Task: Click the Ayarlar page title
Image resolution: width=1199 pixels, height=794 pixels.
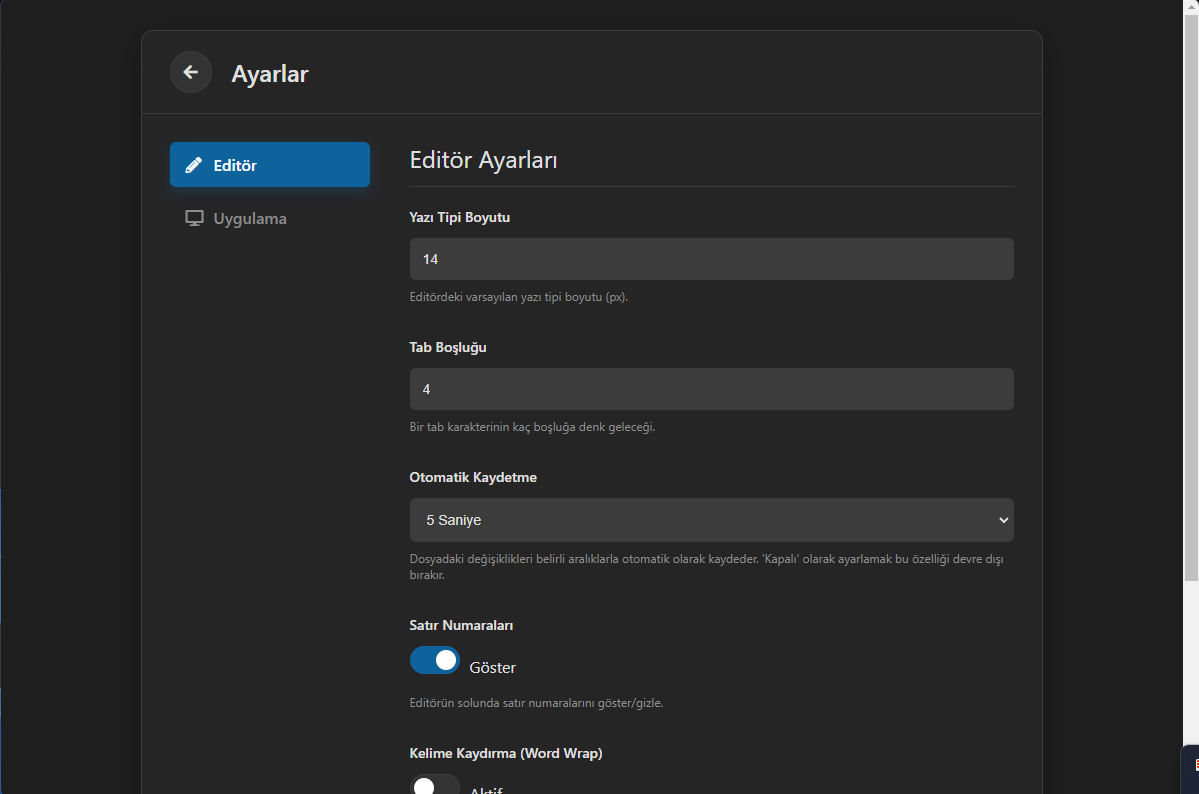Action: point(270,74)
